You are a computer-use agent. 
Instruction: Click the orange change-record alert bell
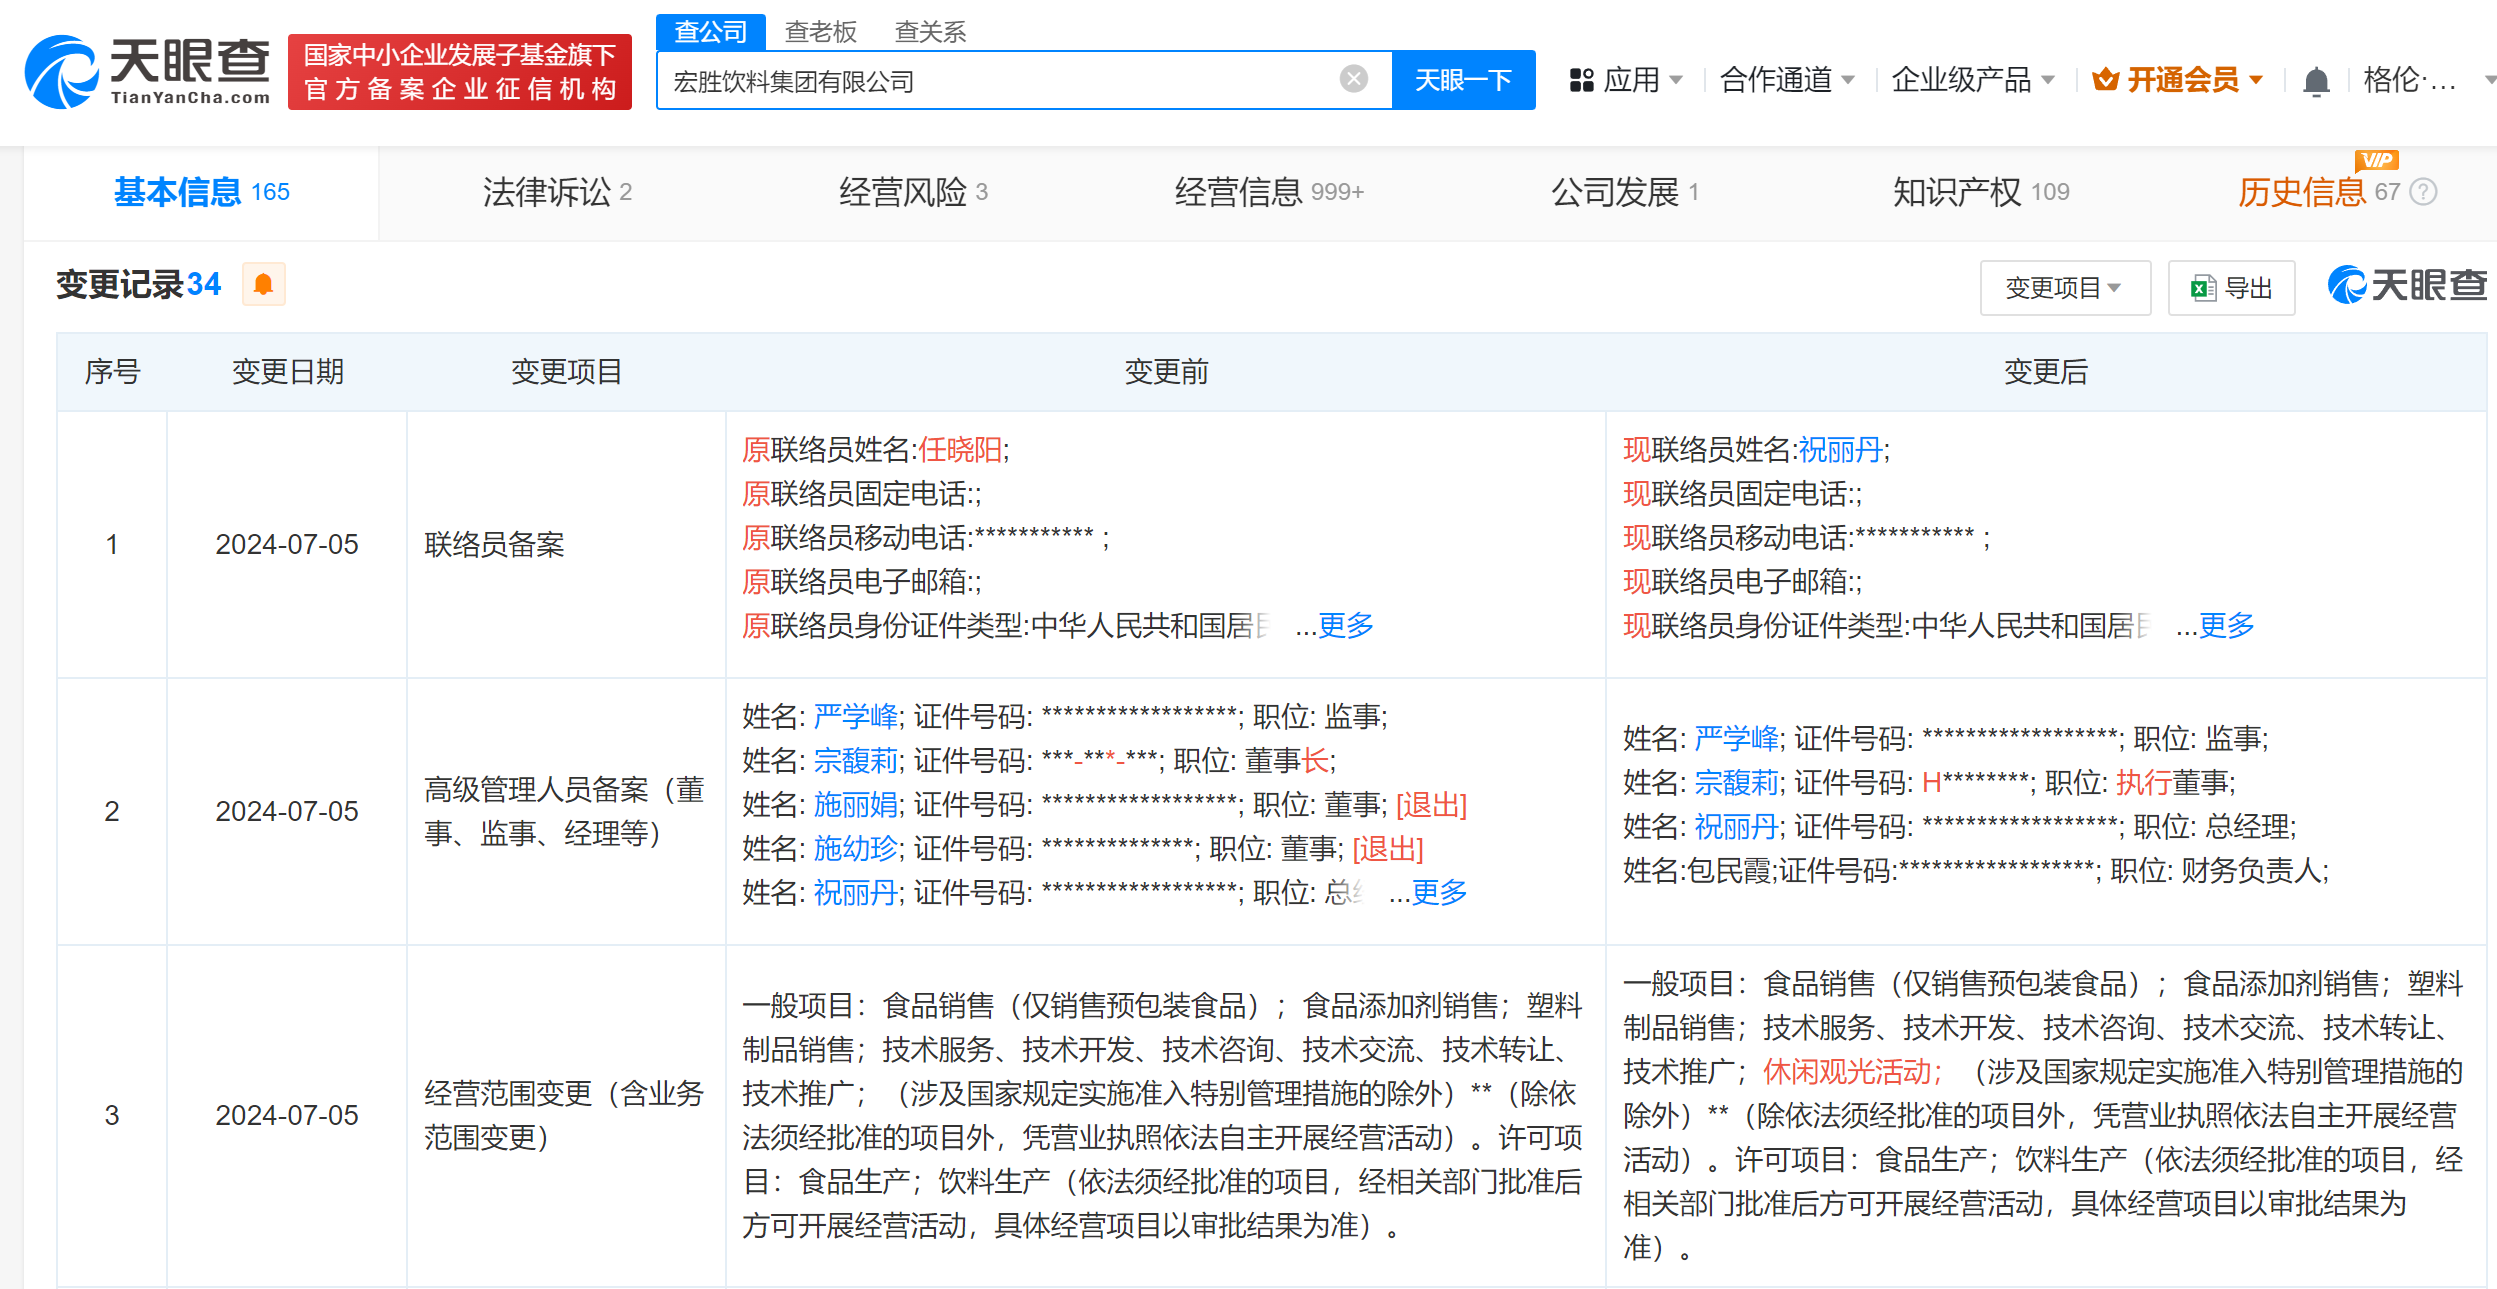(x=264, y=285)
